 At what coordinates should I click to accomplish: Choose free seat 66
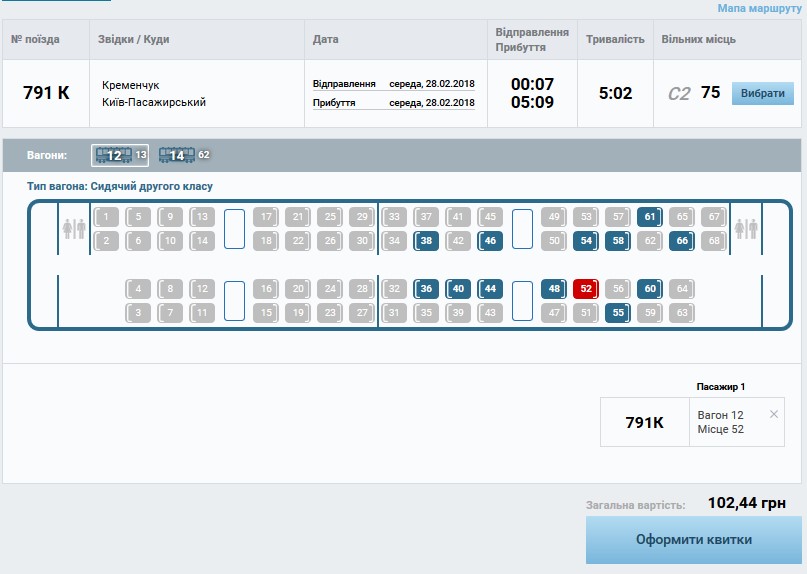[682, 241]
